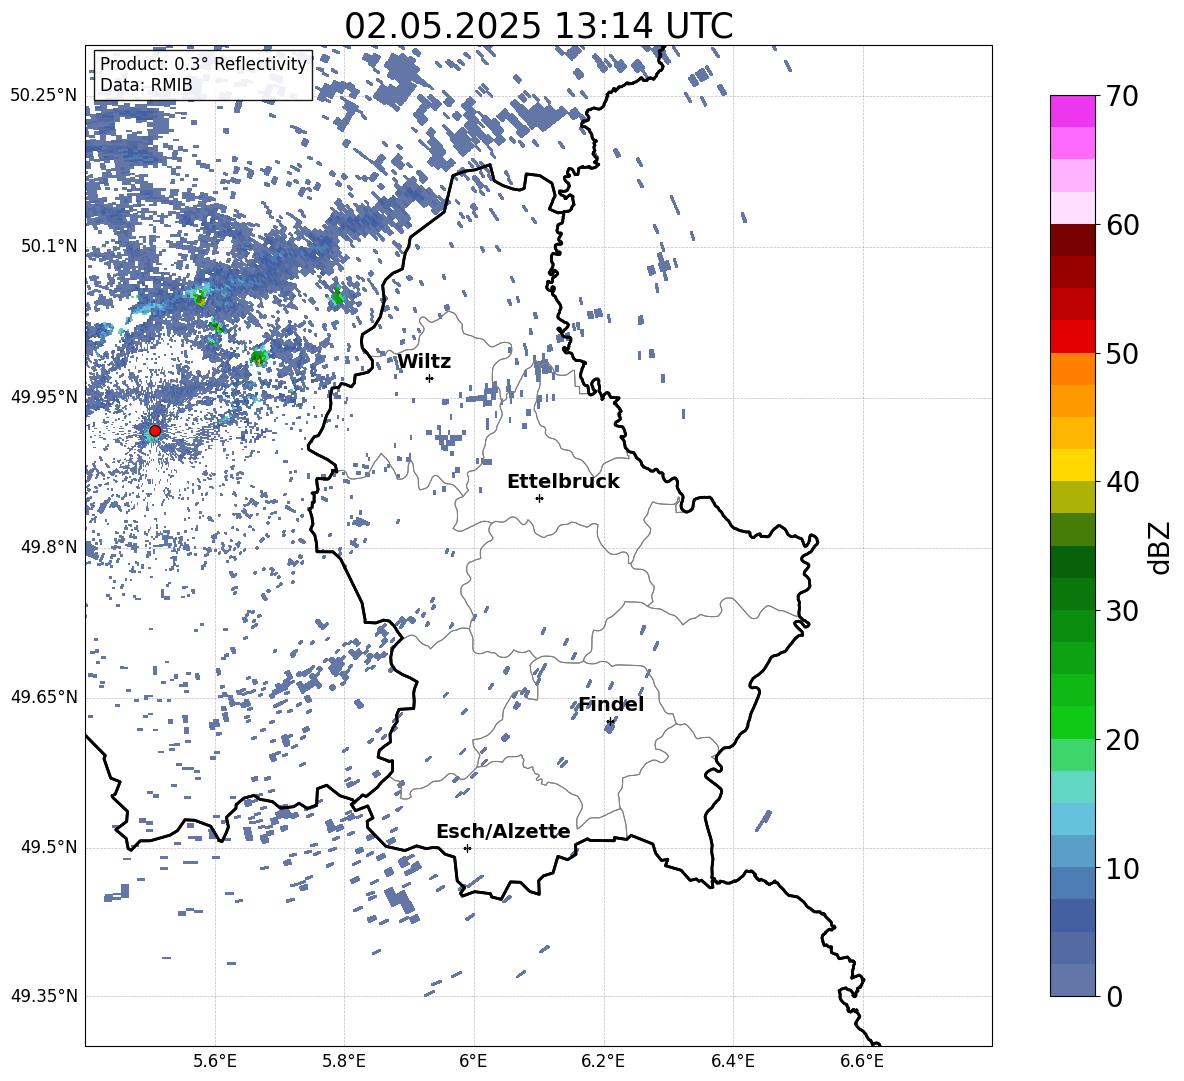
Task: Pick the dark maroon swatch below 60
Action: pos(1072,240)
